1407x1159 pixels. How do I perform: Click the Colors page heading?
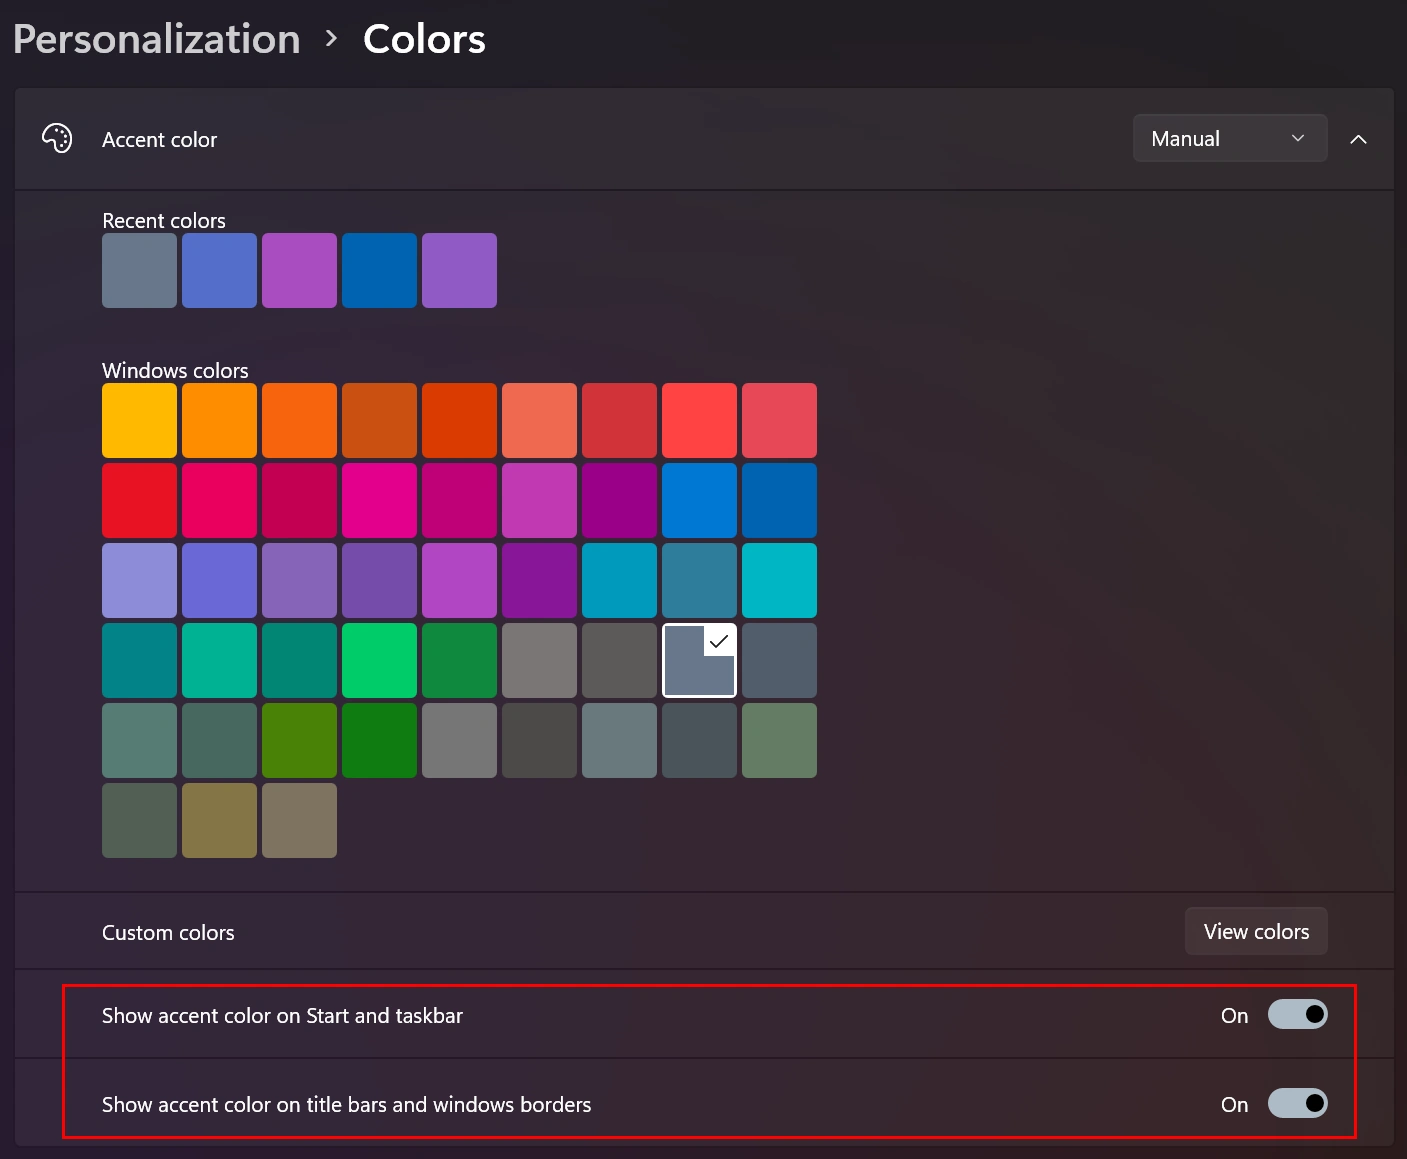(424, 39)
